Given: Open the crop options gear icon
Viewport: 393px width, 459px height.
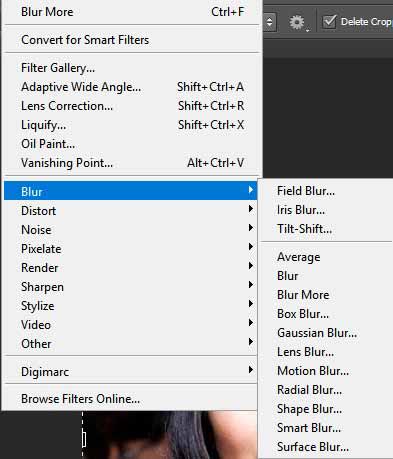Looking at the screenshot, I should [298, 23].
